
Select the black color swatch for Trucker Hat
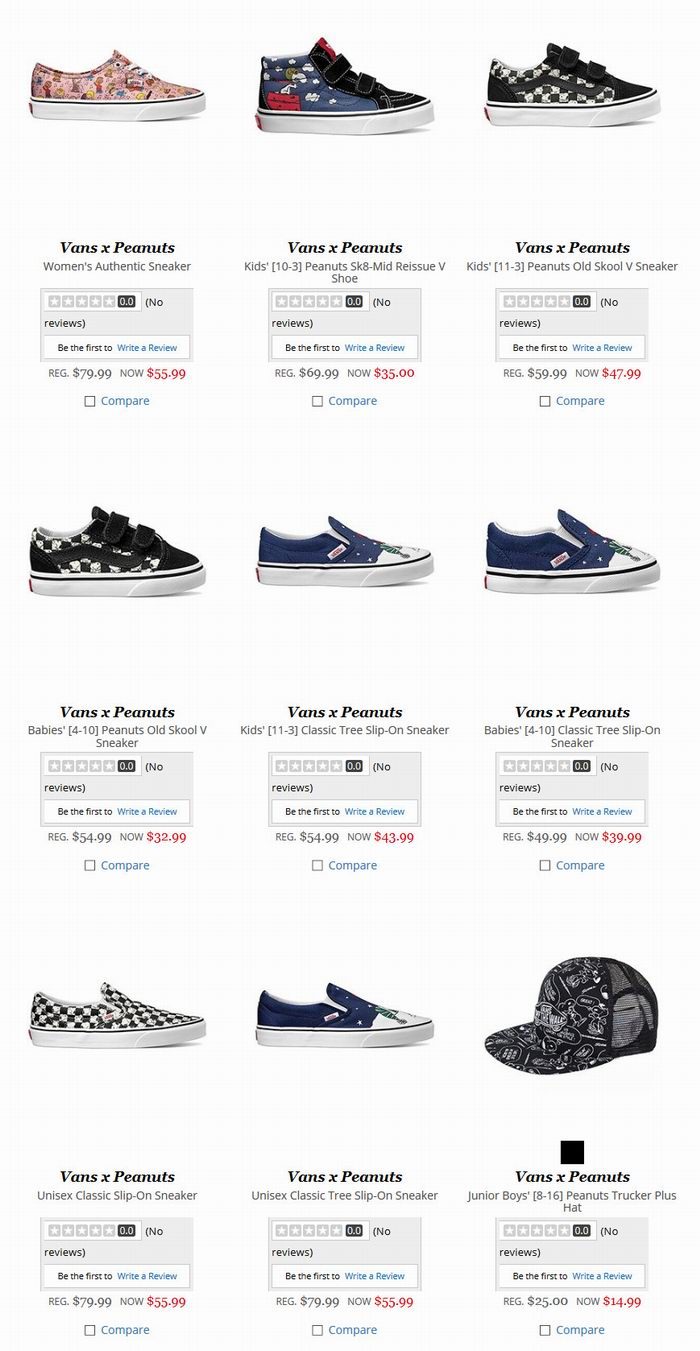(x=572, y=1152)
